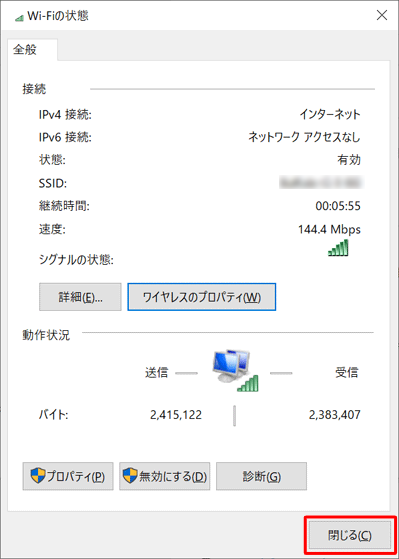399x559 pixels.
Task: Click the バイト: label
Action: pyautogui.click(x=53, y=415)
